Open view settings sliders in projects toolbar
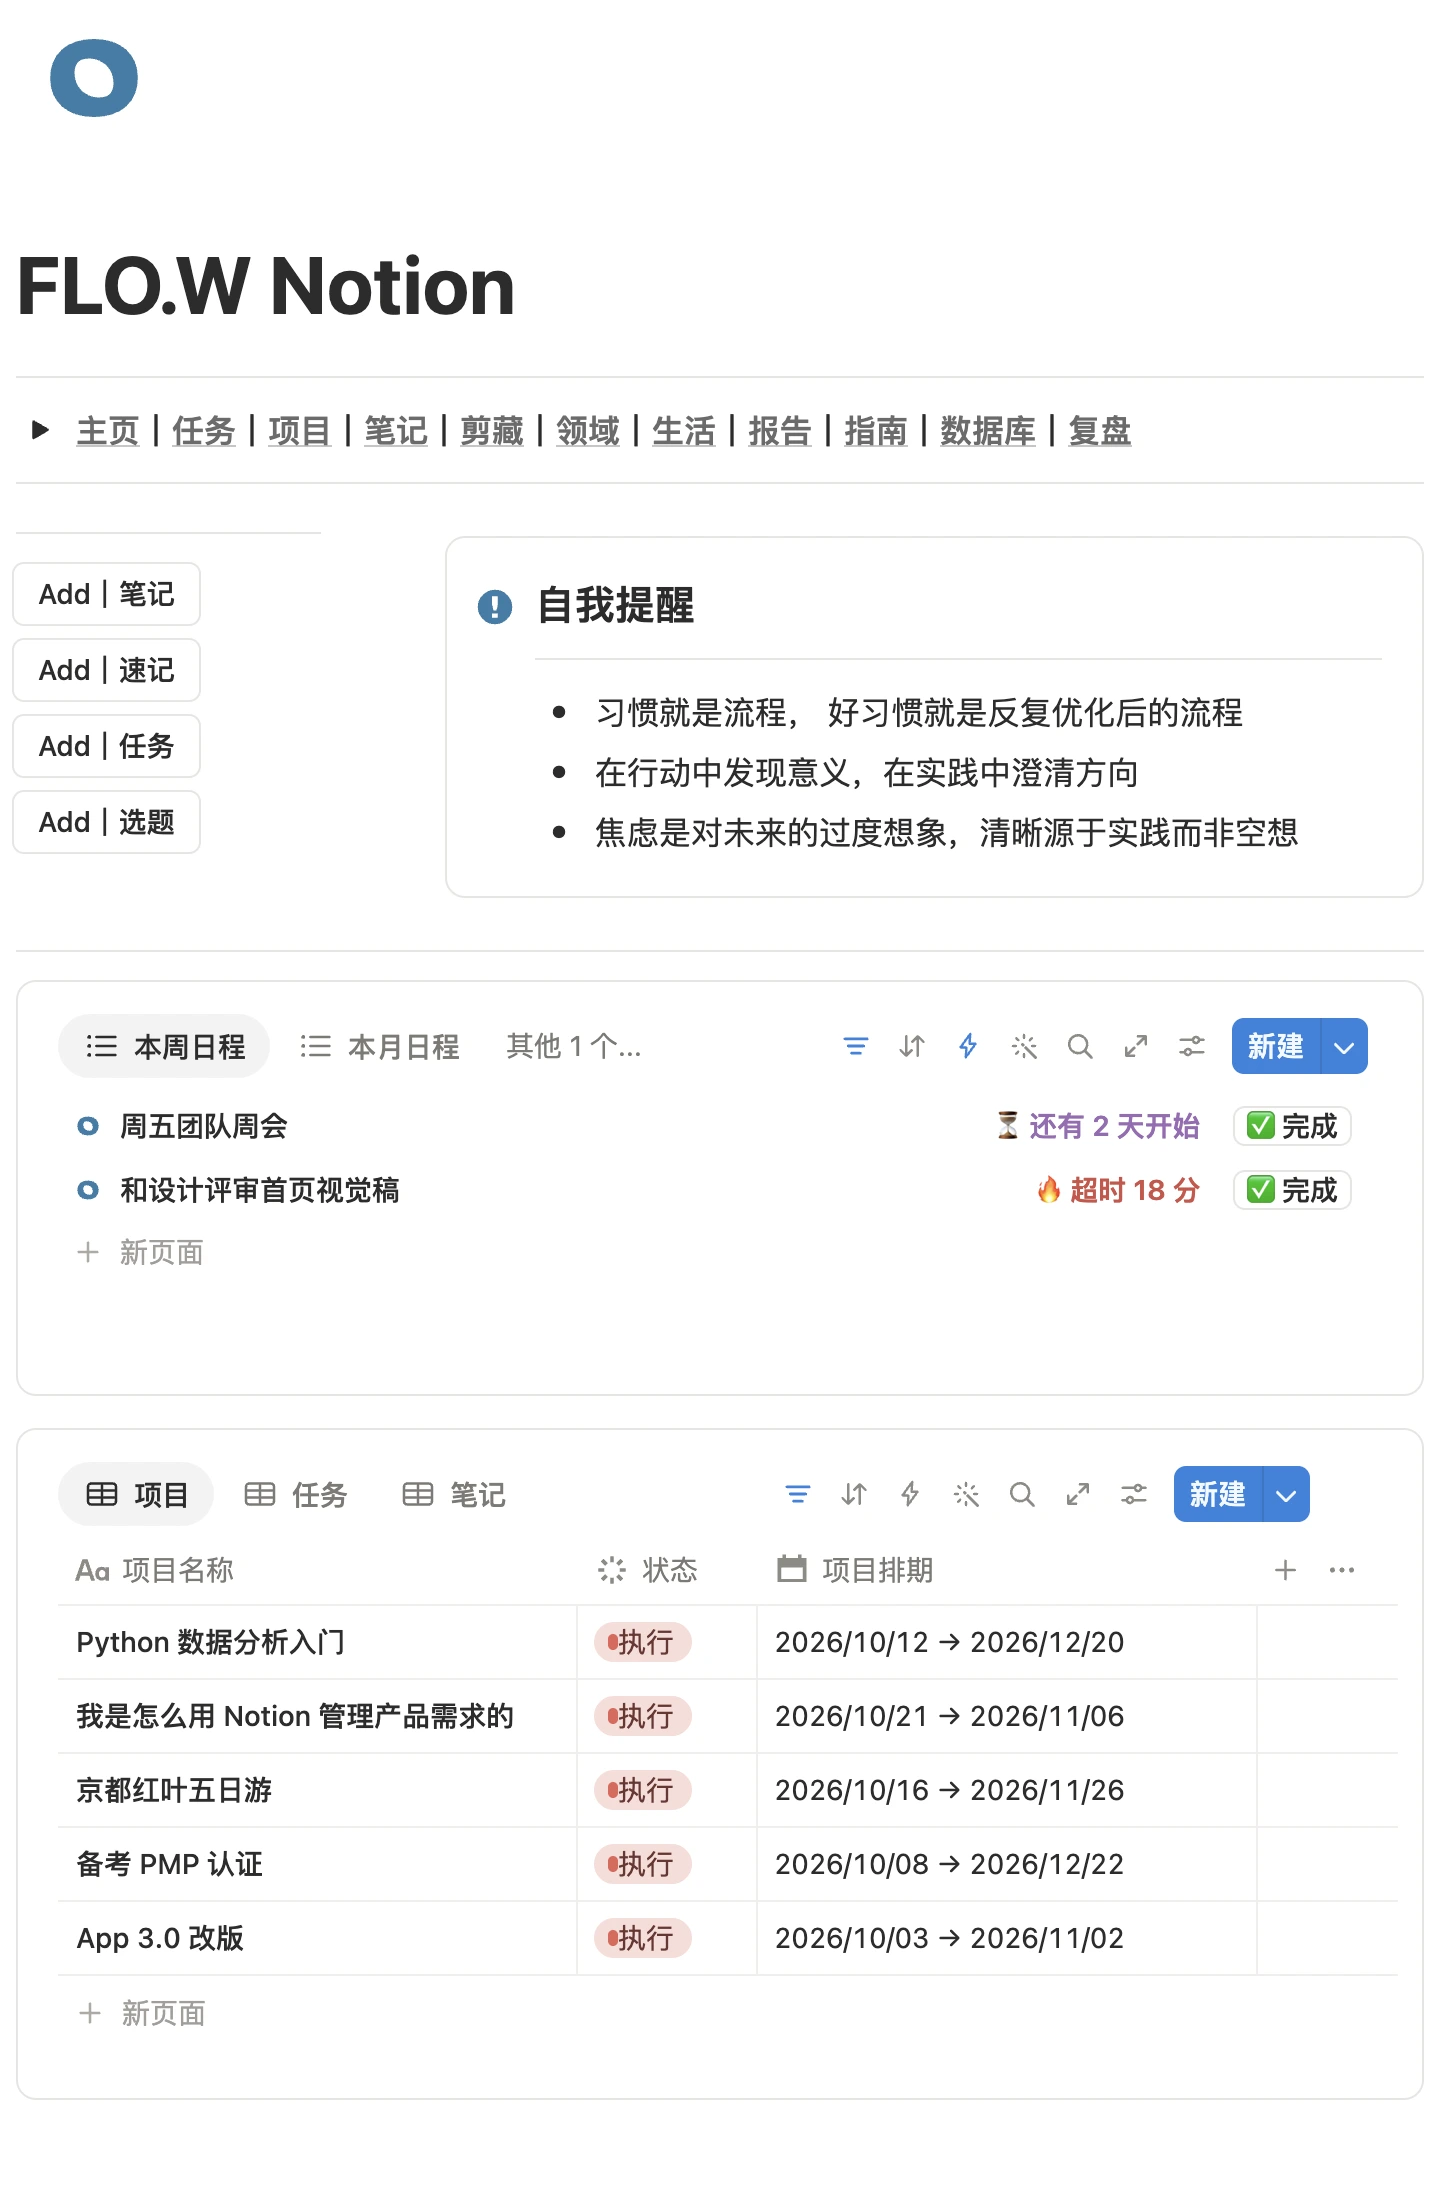 pos(1133,1494)
